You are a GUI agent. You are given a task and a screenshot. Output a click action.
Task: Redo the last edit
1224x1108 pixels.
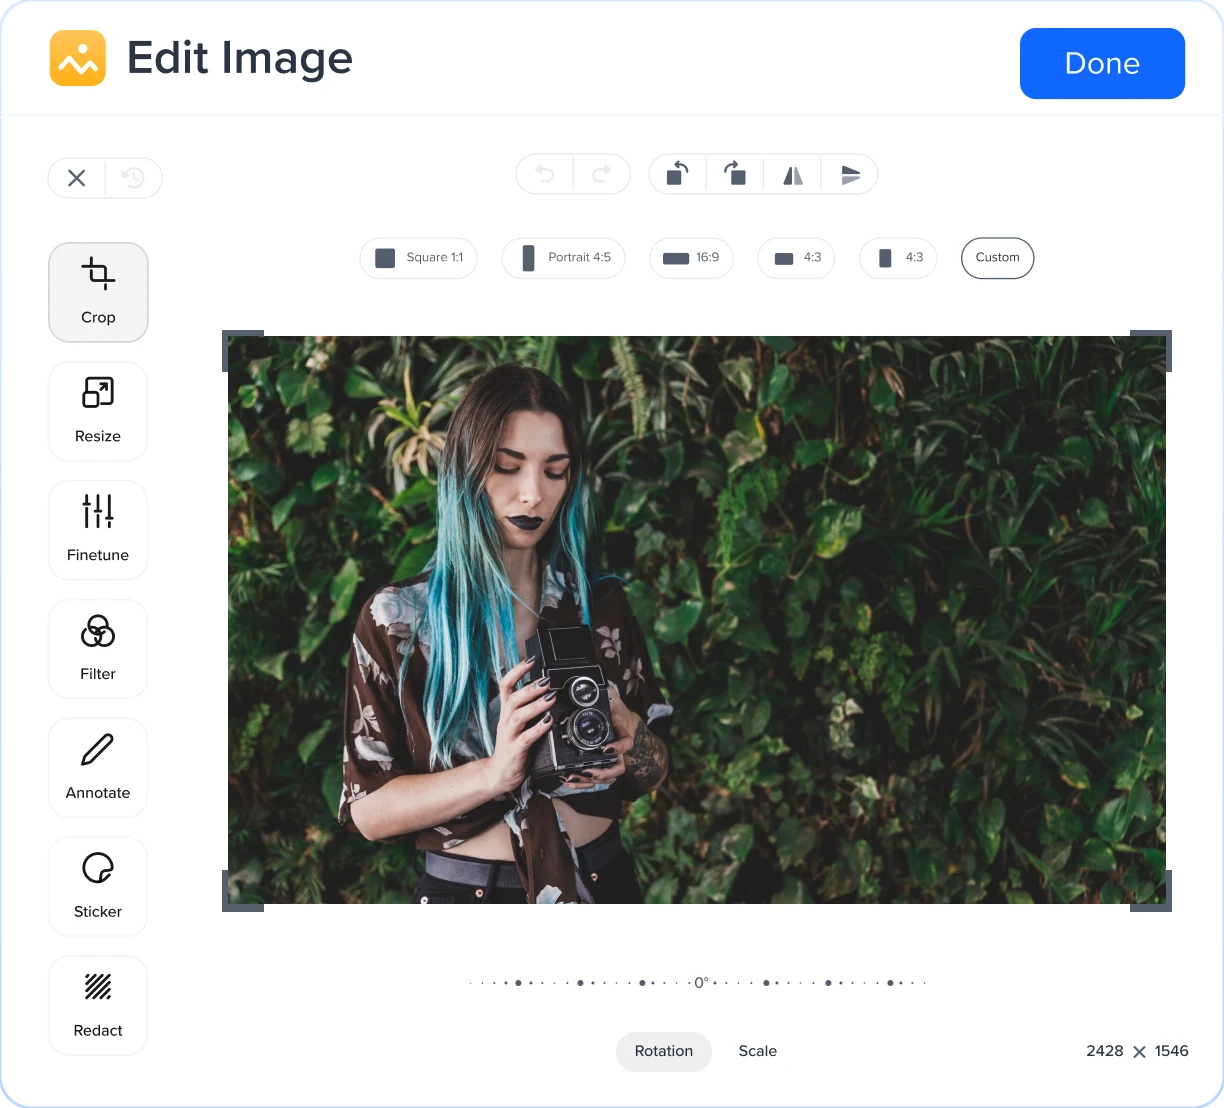click(602, 174)
